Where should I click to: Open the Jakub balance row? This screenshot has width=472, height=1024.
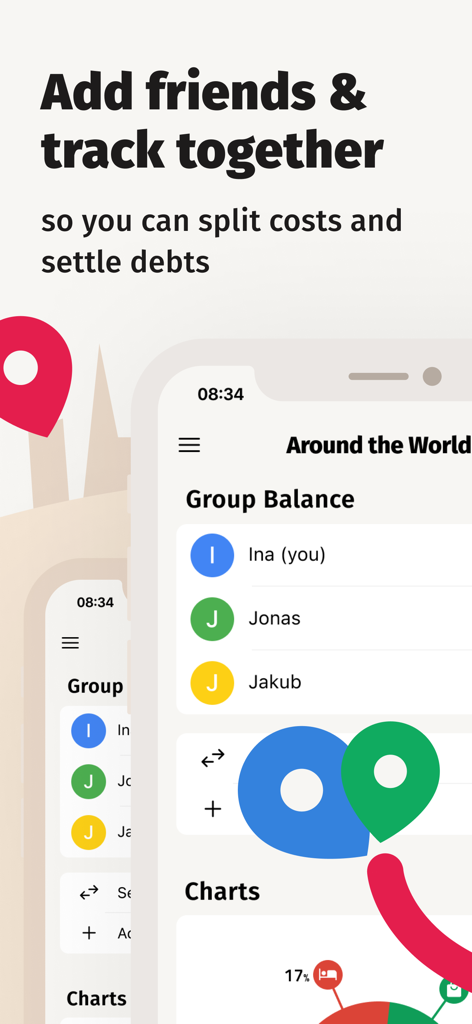pos(324,682)
